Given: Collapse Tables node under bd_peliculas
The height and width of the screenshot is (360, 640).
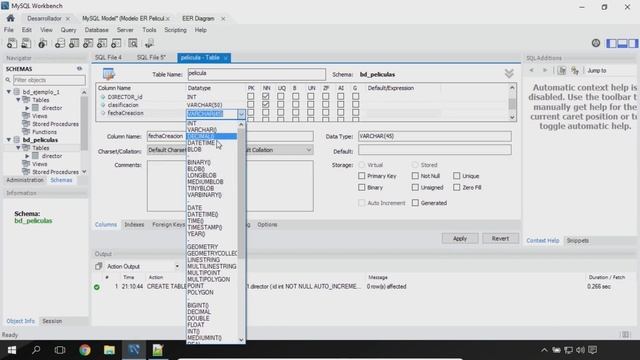Looking at the screenshot, I should tap(18, 148).
